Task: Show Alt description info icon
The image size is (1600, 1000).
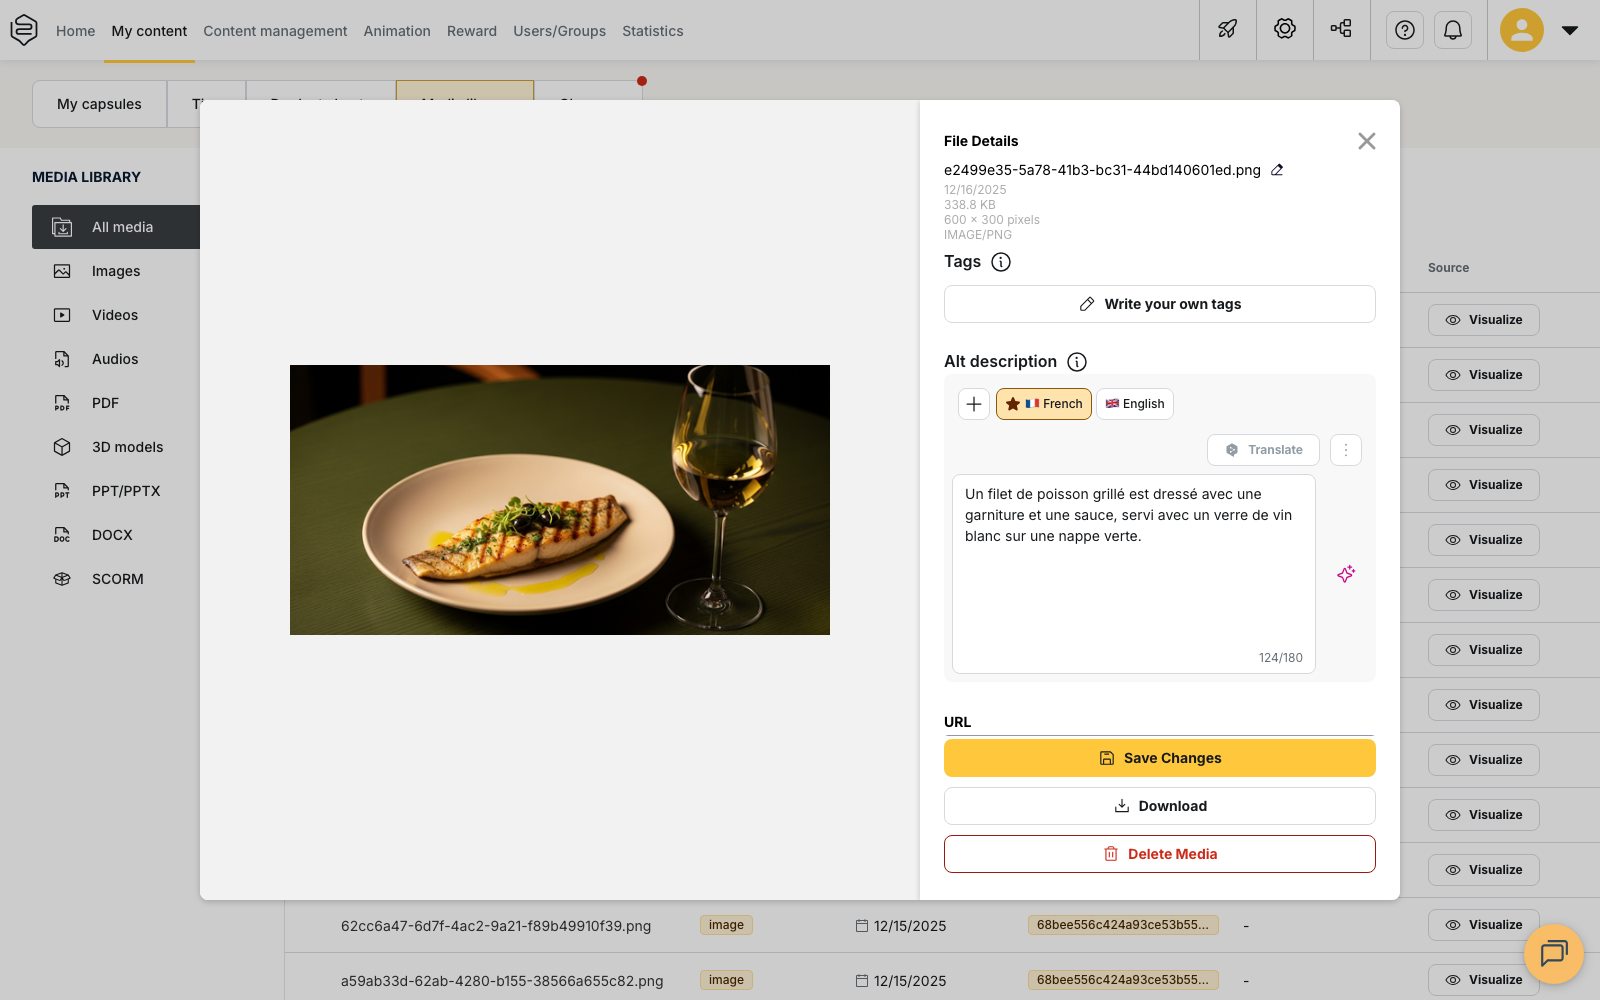Action: tap(1077, 362)
